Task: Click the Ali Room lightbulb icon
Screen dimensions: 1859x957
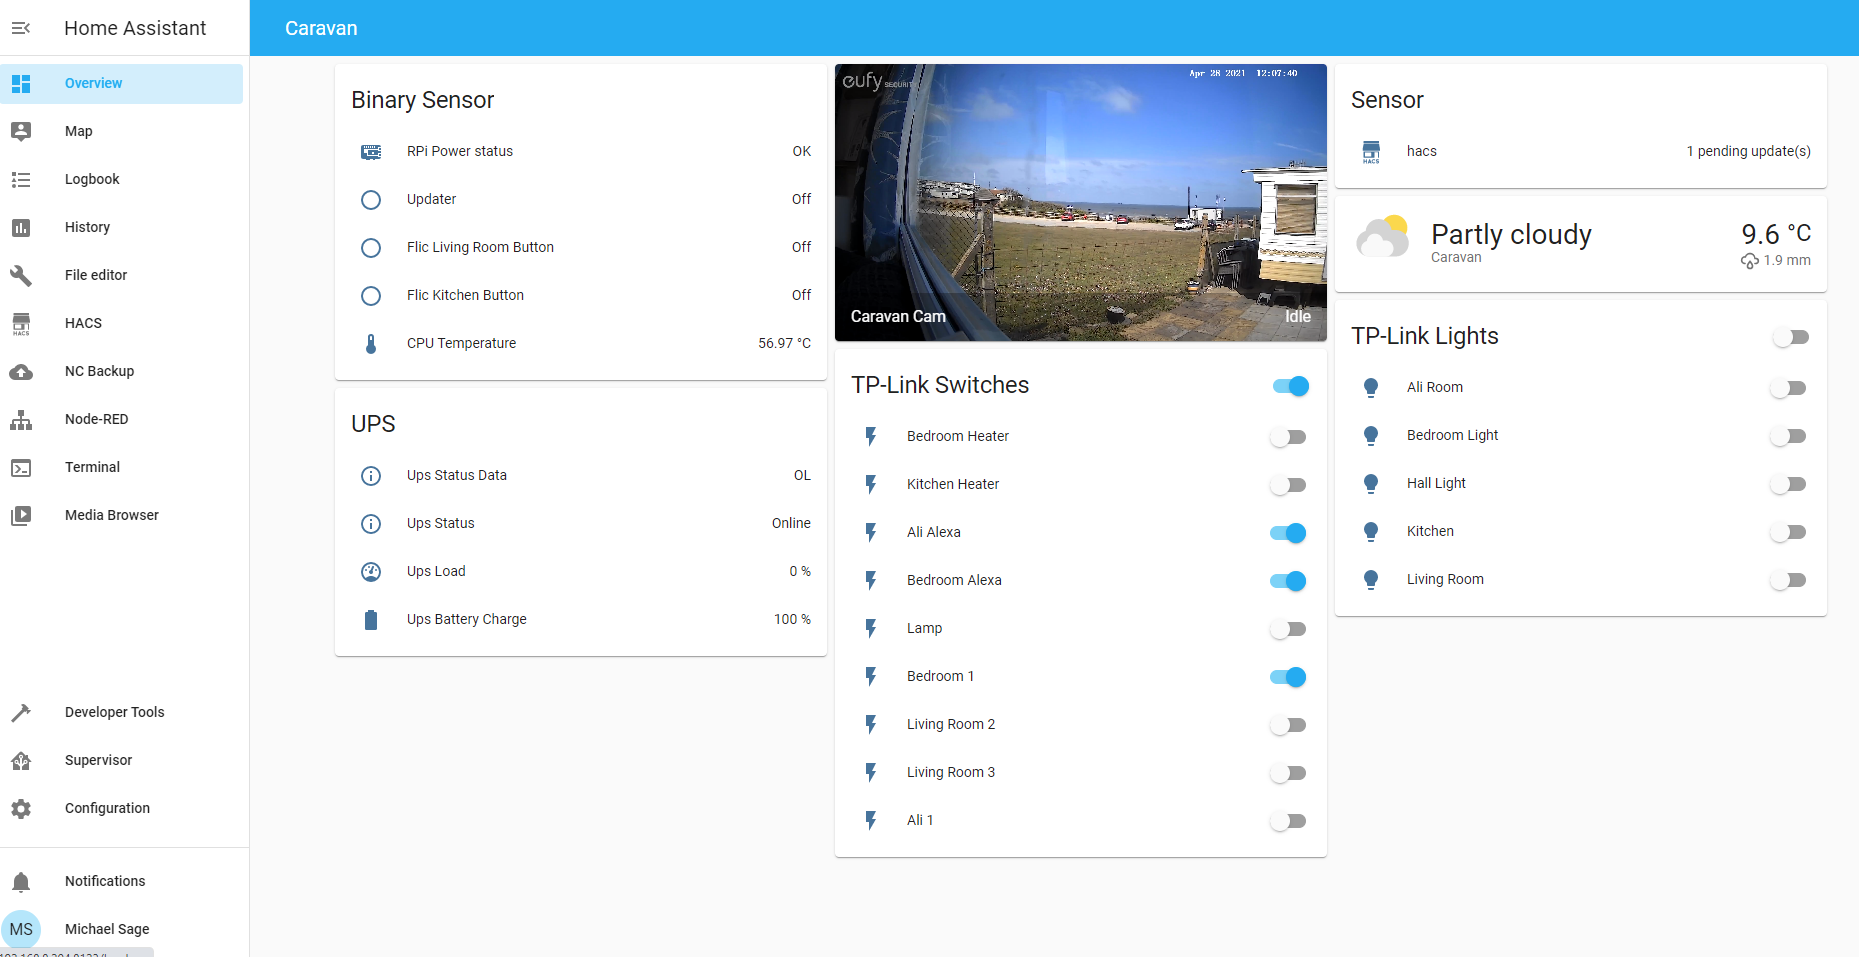Action: (1371, 387)
